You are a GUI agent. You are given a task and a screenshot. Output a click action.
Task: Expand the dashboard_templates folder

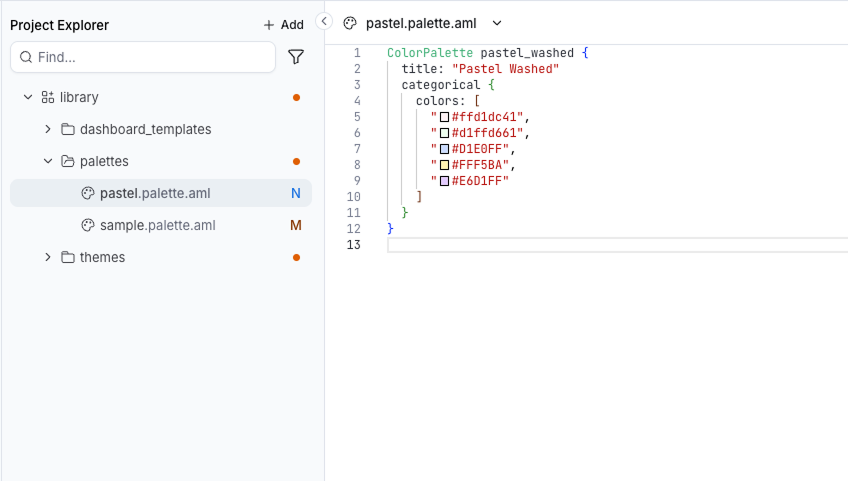[48, 129]
